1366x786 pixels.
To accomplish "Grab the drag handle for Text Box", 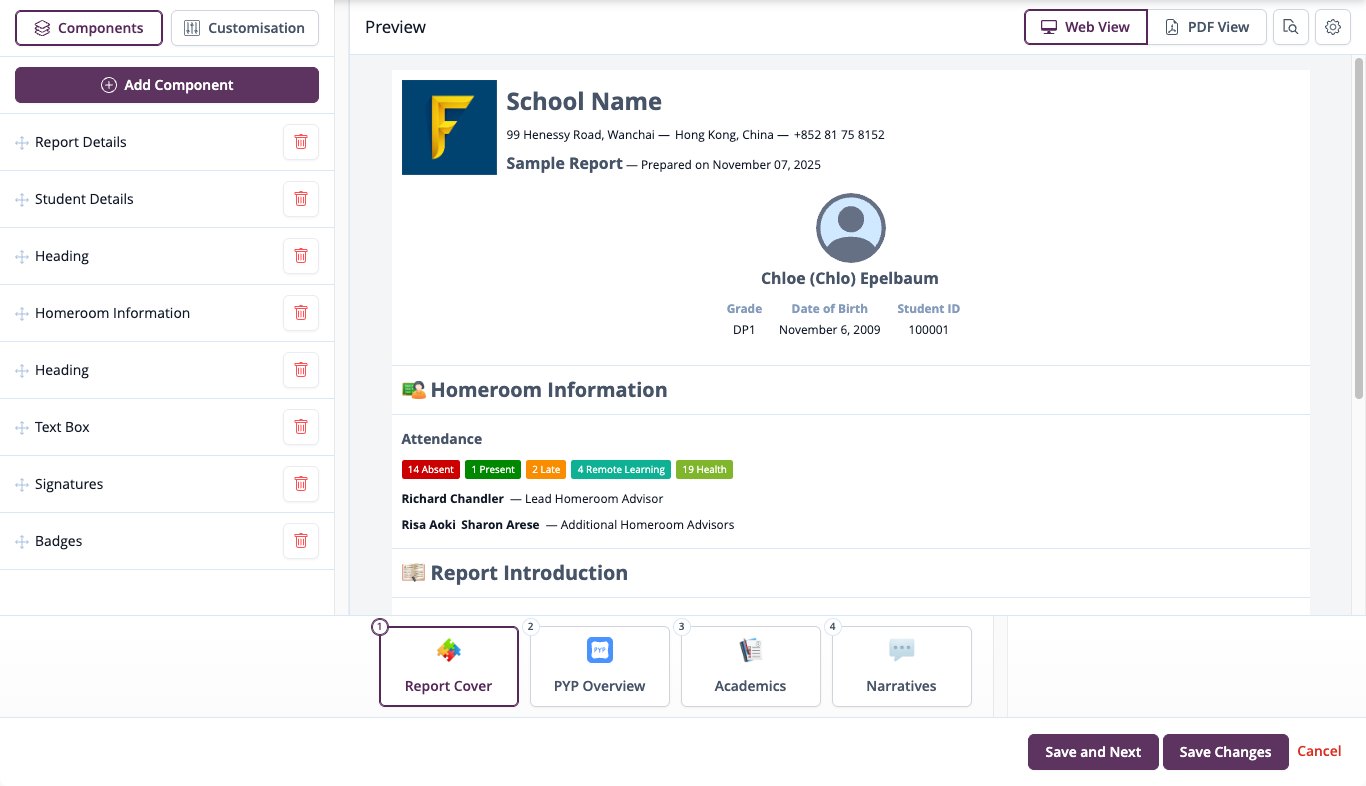I will 21,428.
